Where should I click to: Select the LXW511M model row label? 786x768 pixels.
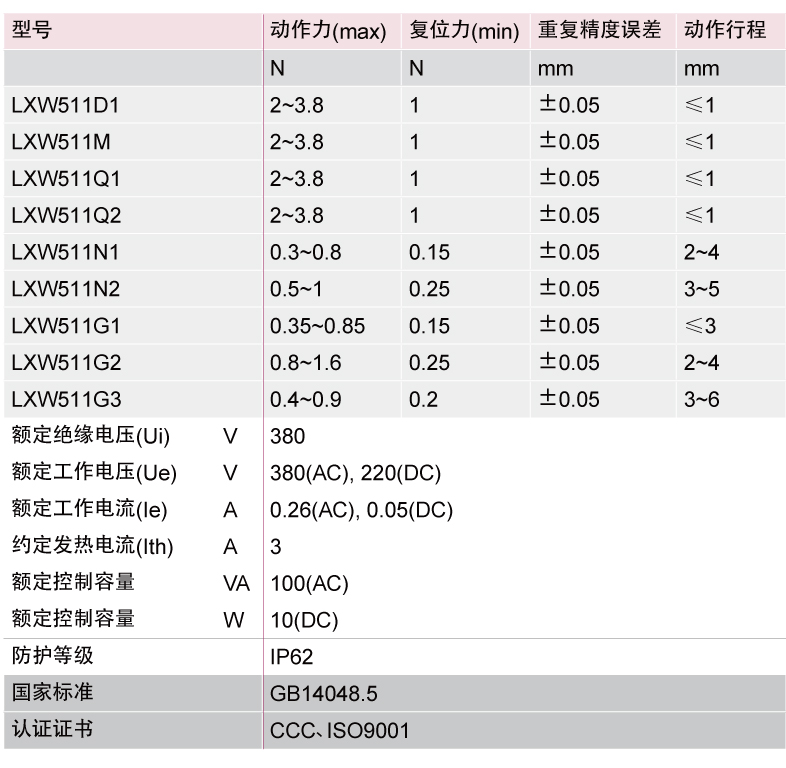point(60,142)
